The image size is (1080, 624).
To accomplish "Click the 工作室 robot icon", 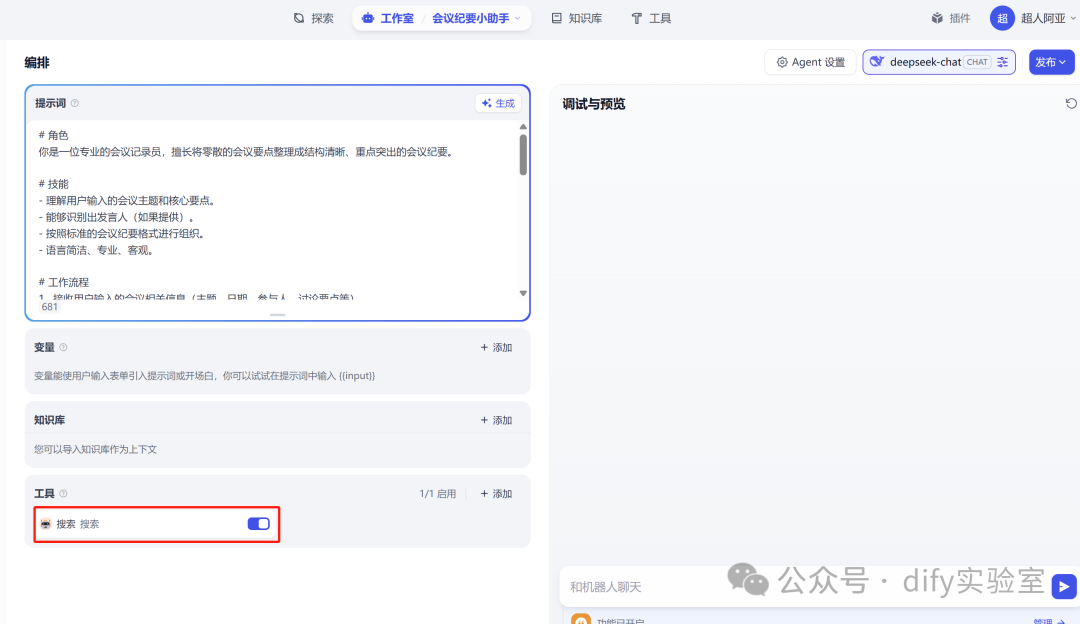I will [368, 19].
